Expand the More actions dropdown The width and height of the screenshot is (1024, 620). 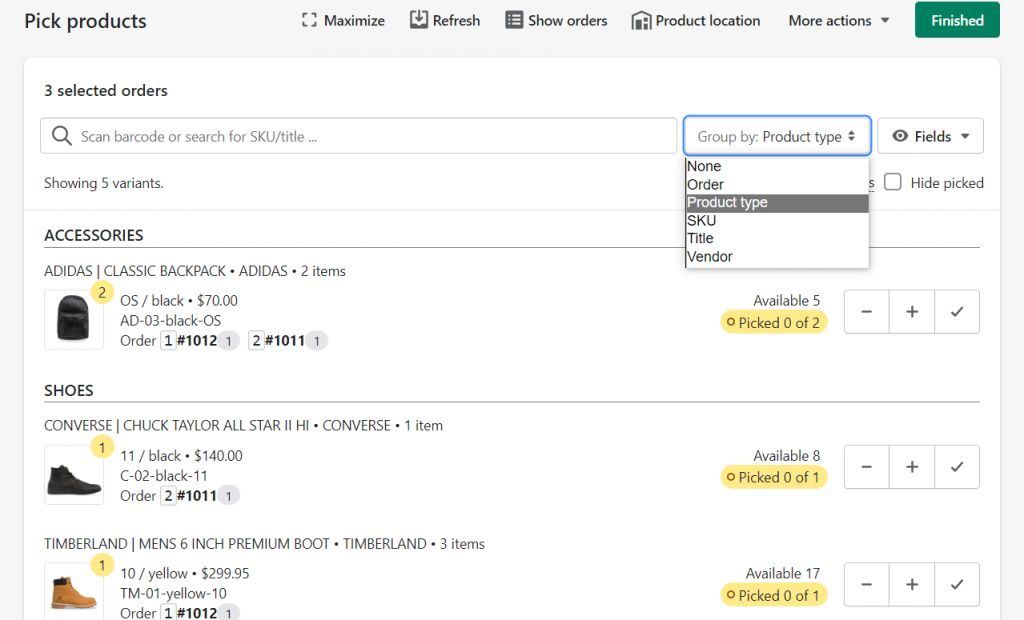click(x=838, y=19)
